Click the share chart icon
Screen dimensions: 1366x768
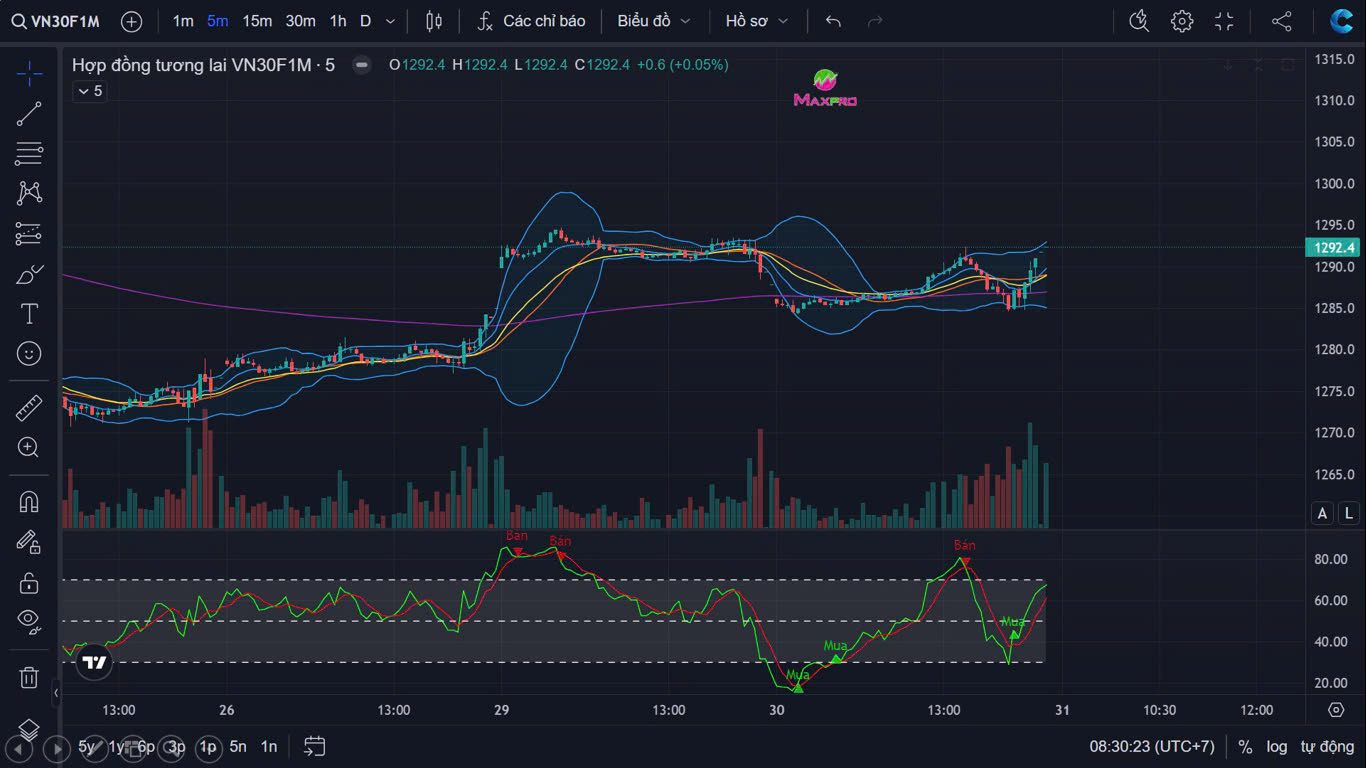tap(1281, 21)
